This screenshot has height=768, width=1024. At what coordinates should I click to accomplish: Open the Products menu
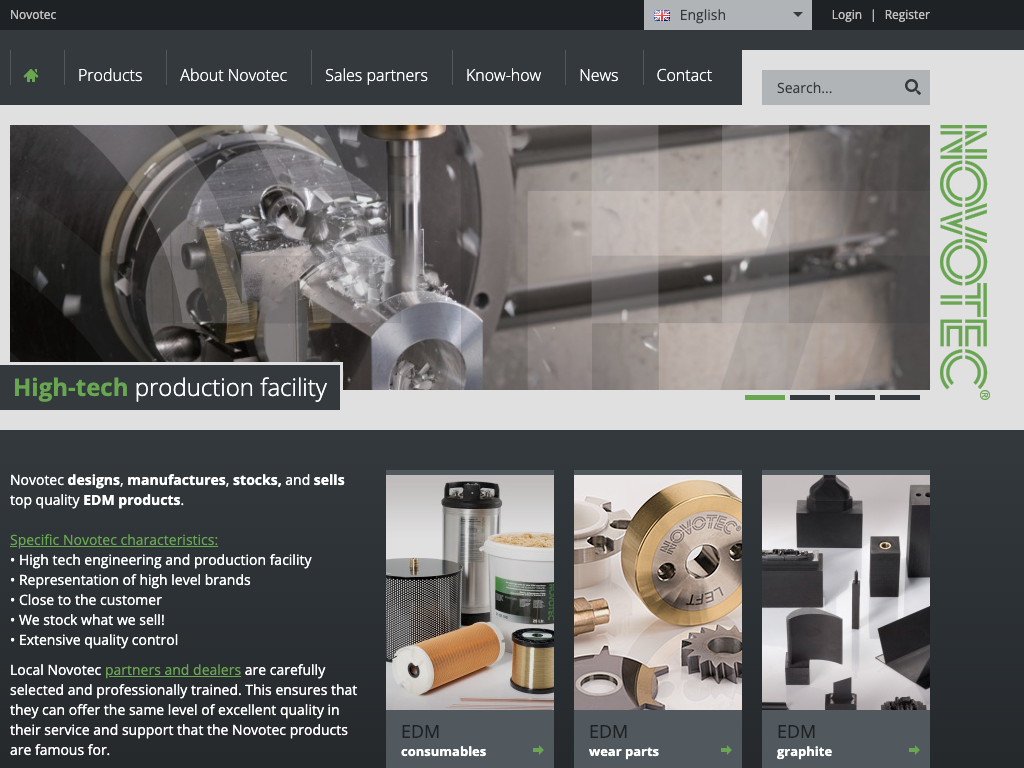click(x=110, y=75)
